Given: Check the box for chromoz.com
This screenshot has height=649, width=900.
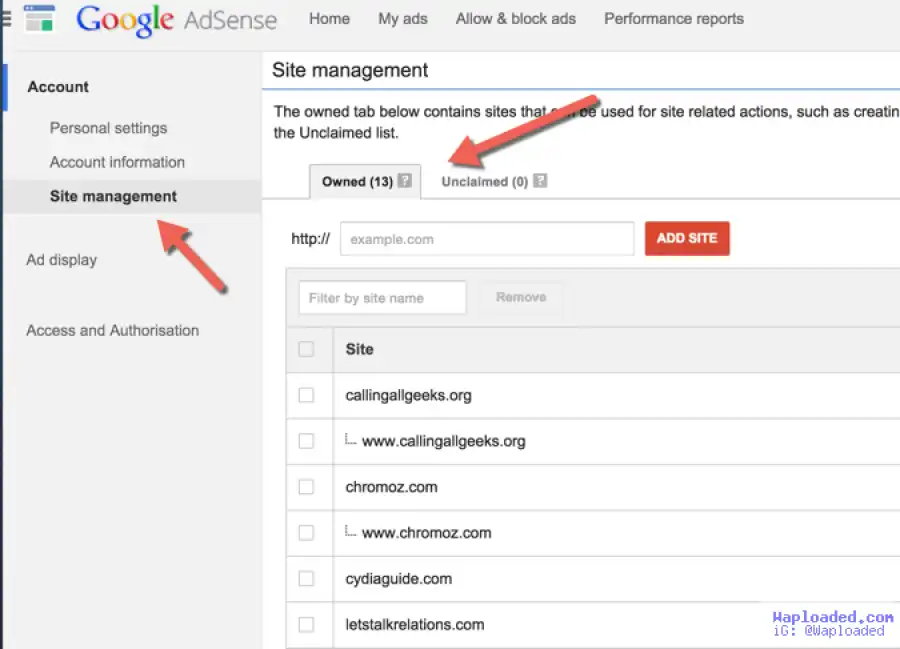Looking at the screenshot, I should tap(307, 487).
